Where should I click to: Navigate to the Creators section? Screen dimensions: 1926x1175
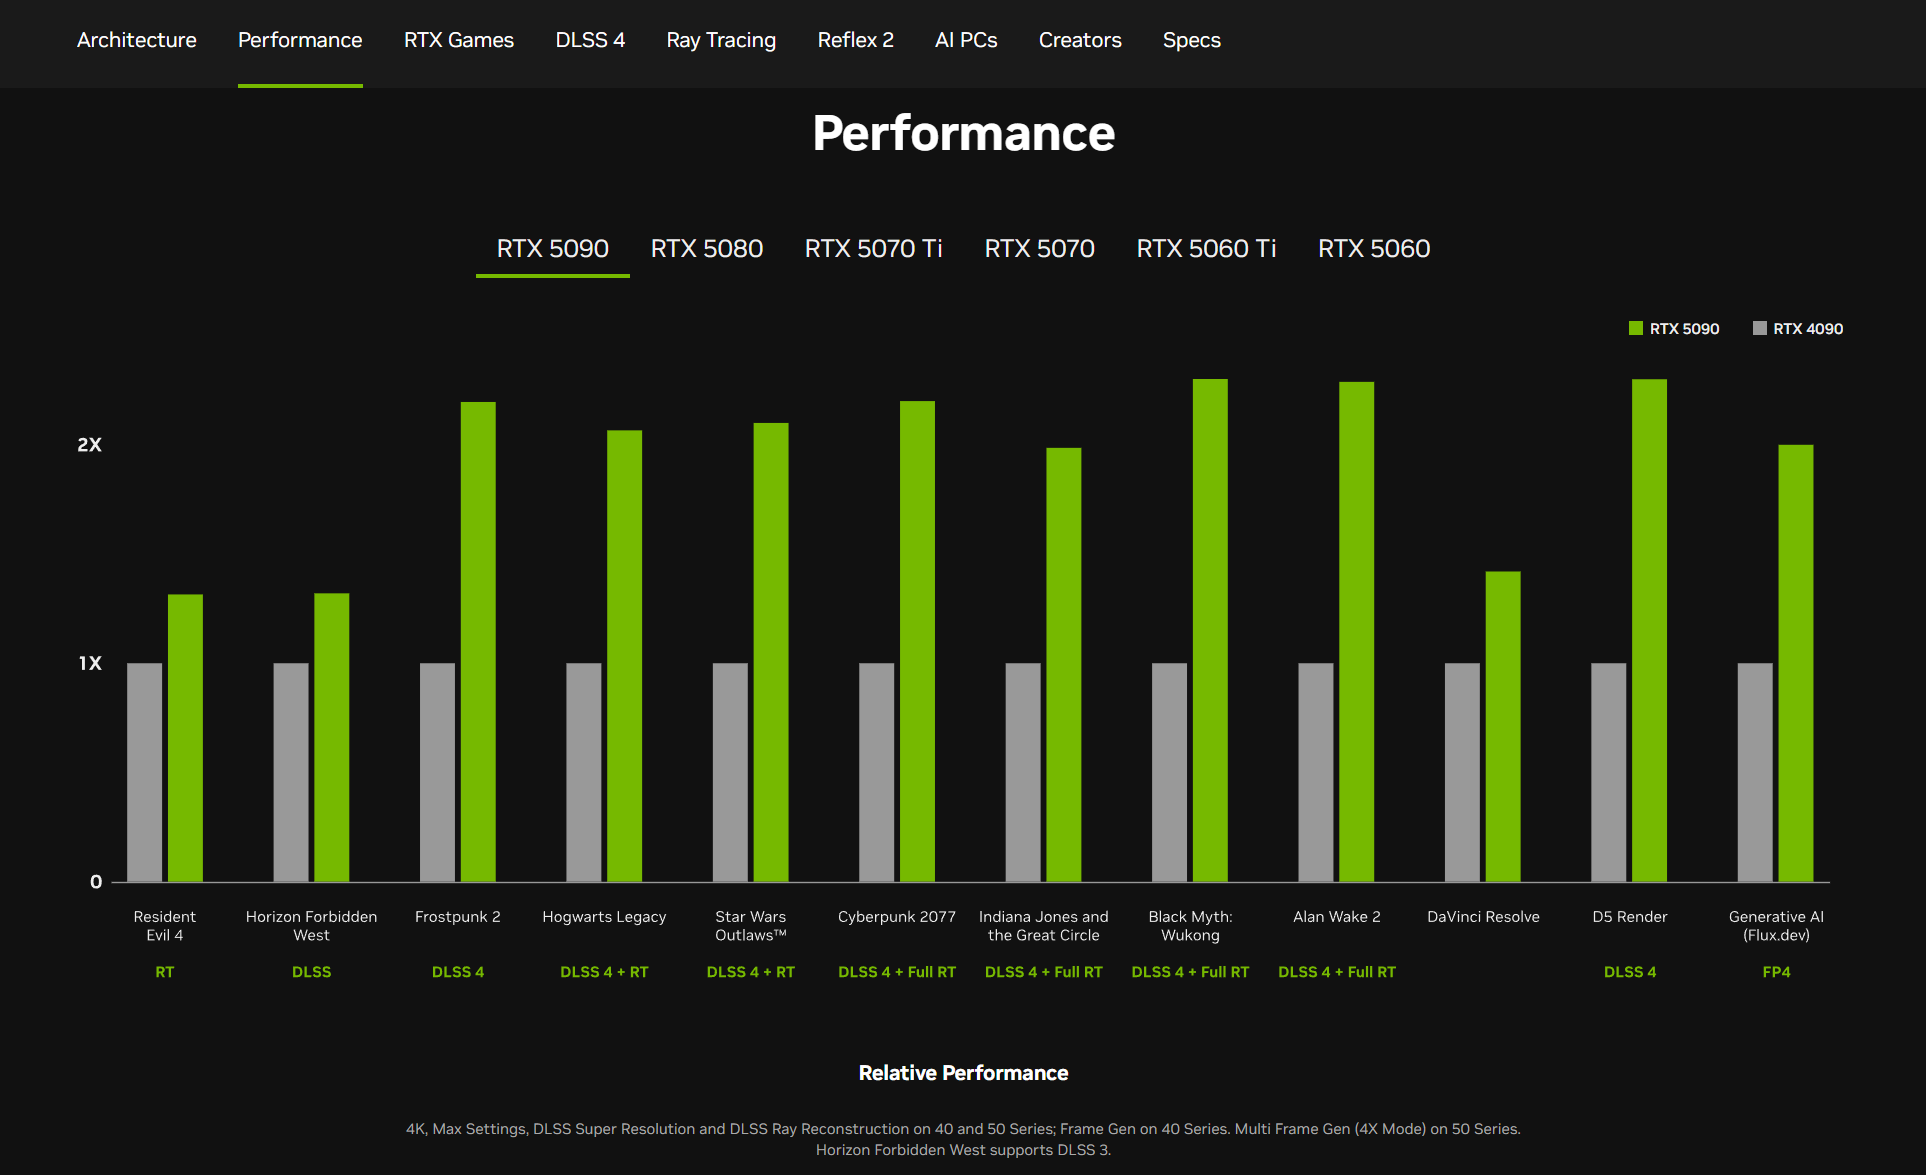click(1079, 40)
